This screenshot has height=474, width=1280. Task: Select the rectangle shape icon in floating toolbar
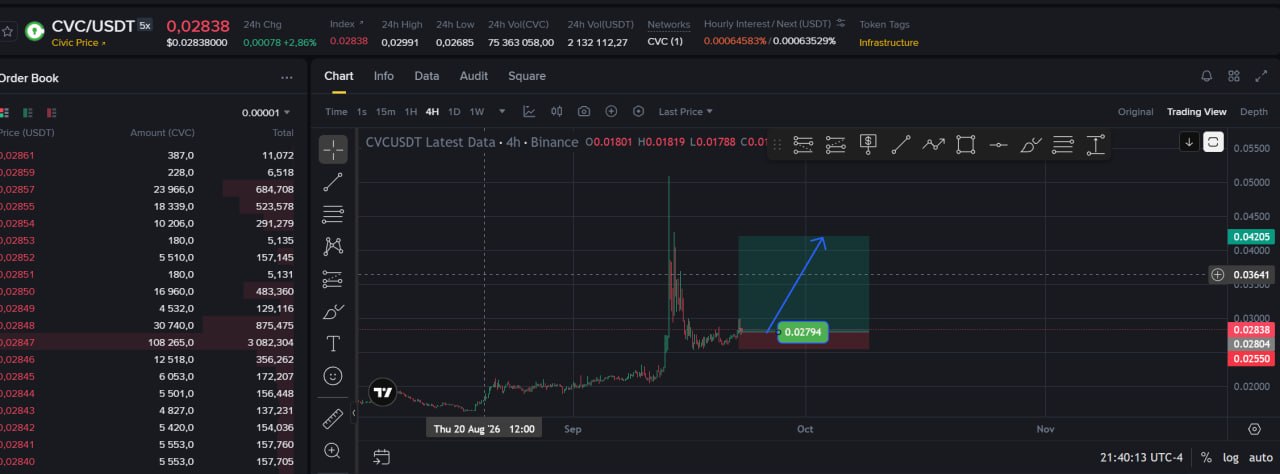(x=965, y=144)
